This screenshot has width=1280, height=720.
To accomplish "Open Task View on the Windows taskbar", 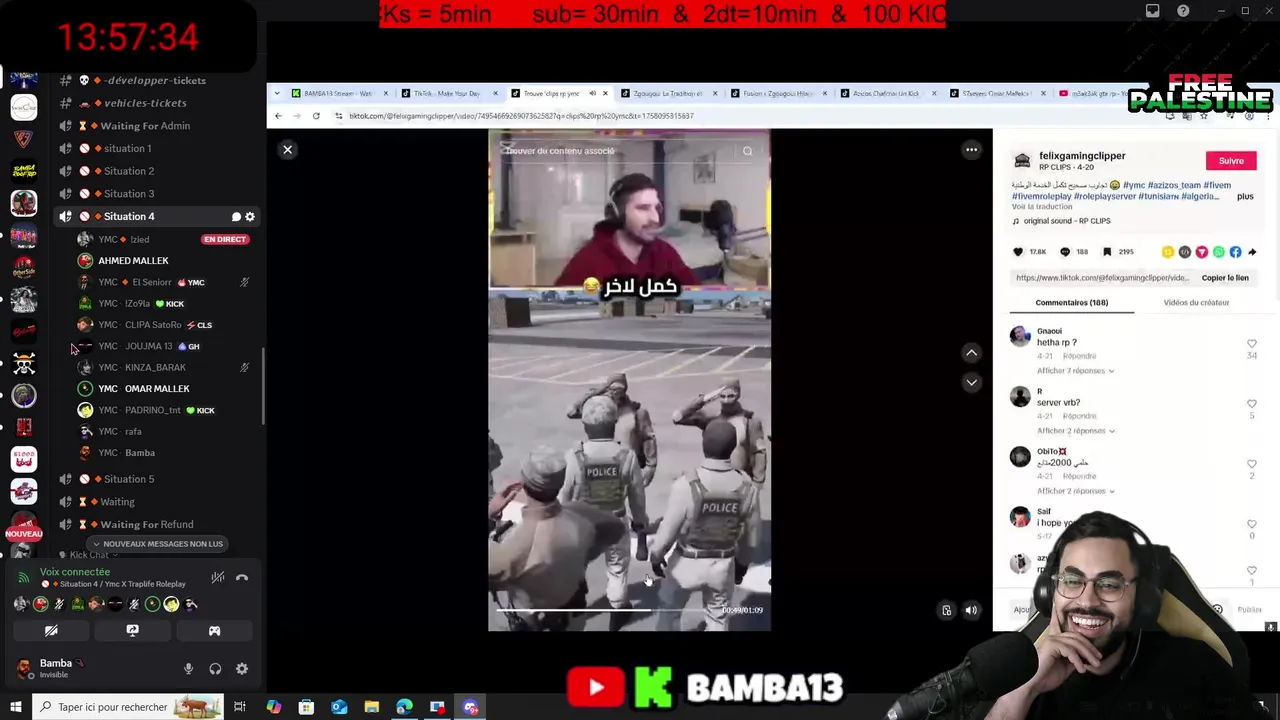I will [x=240, y=707].
